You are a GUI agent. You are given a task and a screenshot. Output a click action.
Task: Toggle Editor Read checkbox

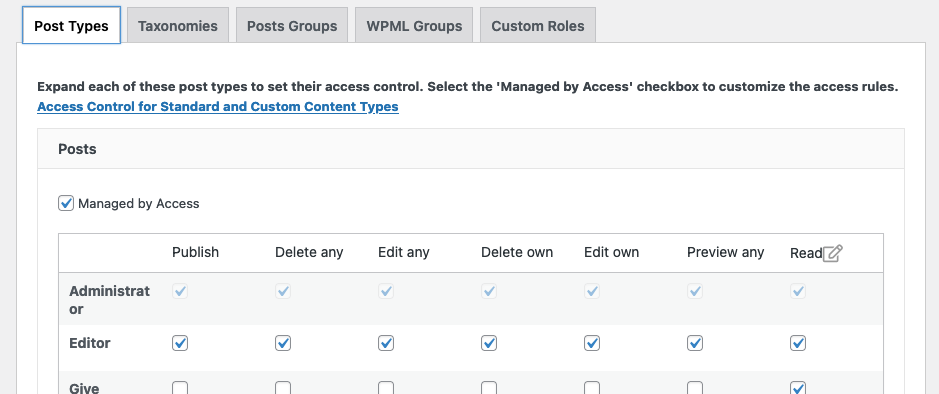tap(798, 343)
